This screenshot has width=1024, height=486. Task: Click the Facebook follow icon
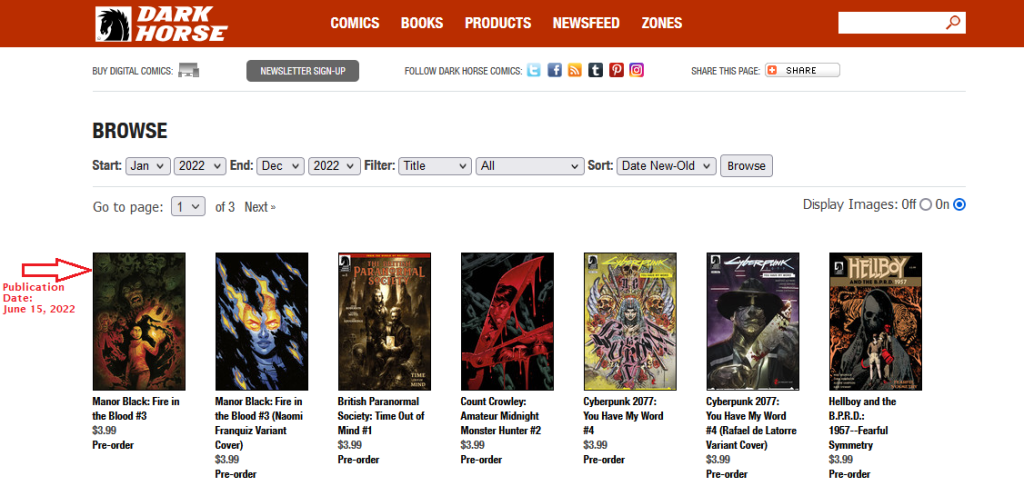pyautogui.click(x=554, y=70)
